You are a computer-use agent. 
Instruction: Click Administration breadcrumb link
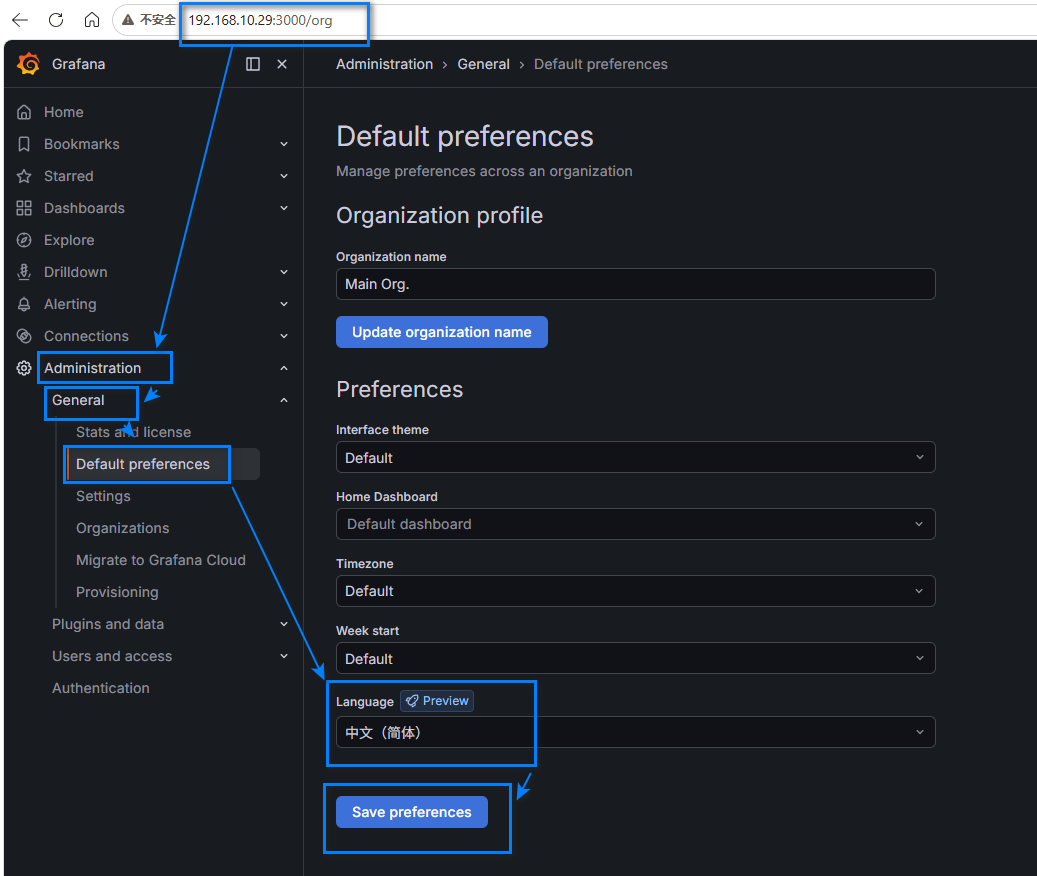[x=384, y=64]
